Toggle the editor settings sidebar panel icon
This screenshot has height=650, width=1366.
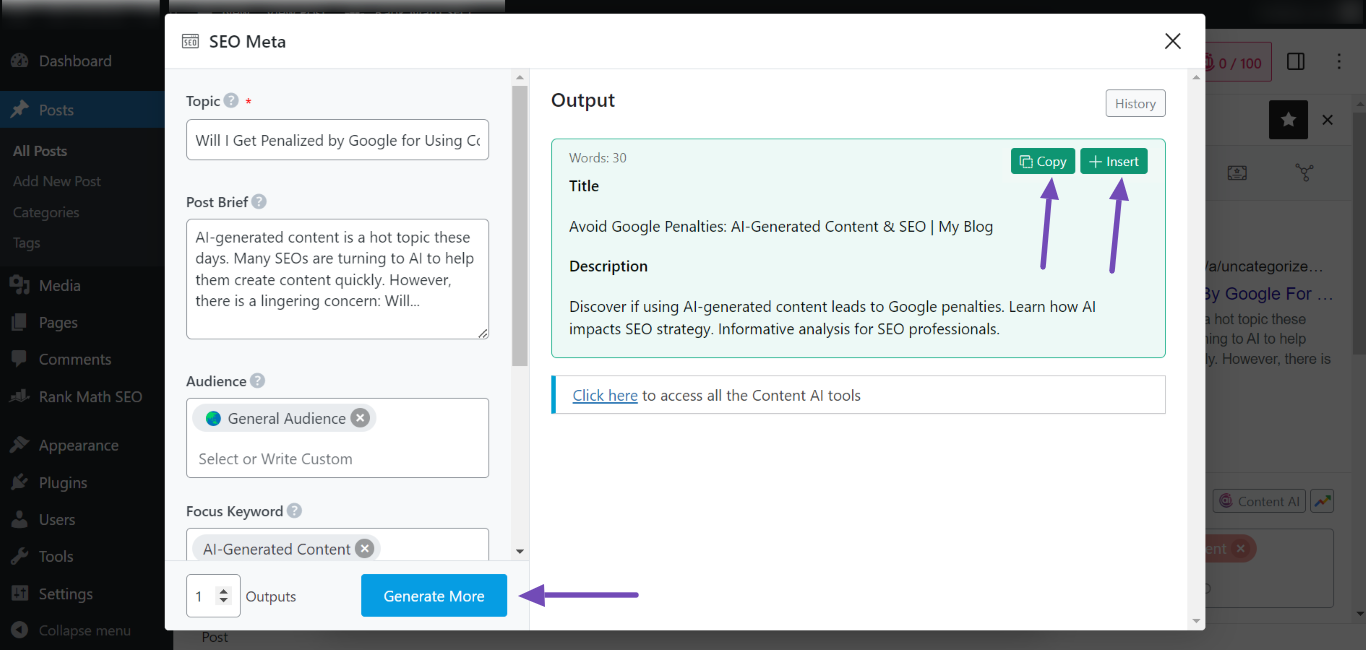coord(1296,62)
